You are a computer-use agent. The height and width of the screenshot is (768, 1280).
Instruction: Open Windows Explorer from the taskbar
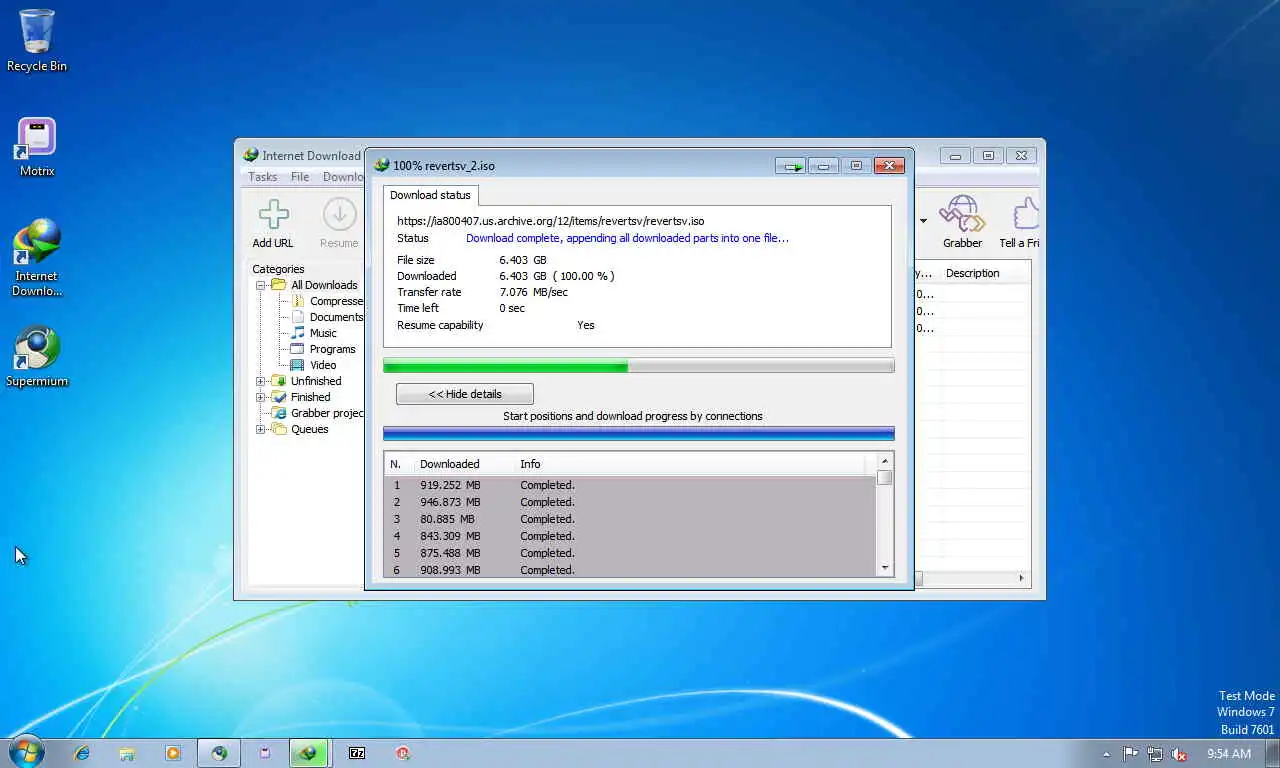tap(127, 753)
